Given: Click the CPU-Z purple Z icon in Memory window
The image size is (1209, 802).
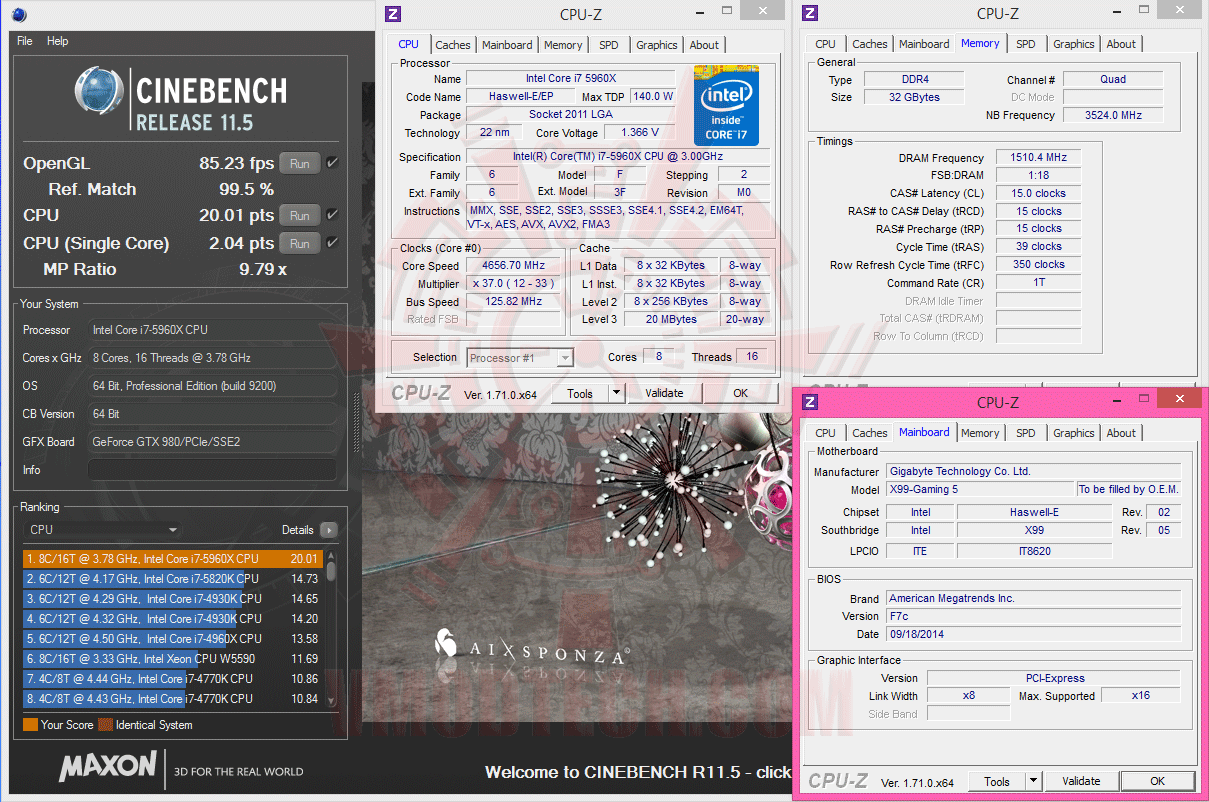Looking at the screenshot, I should pos(810,13).
